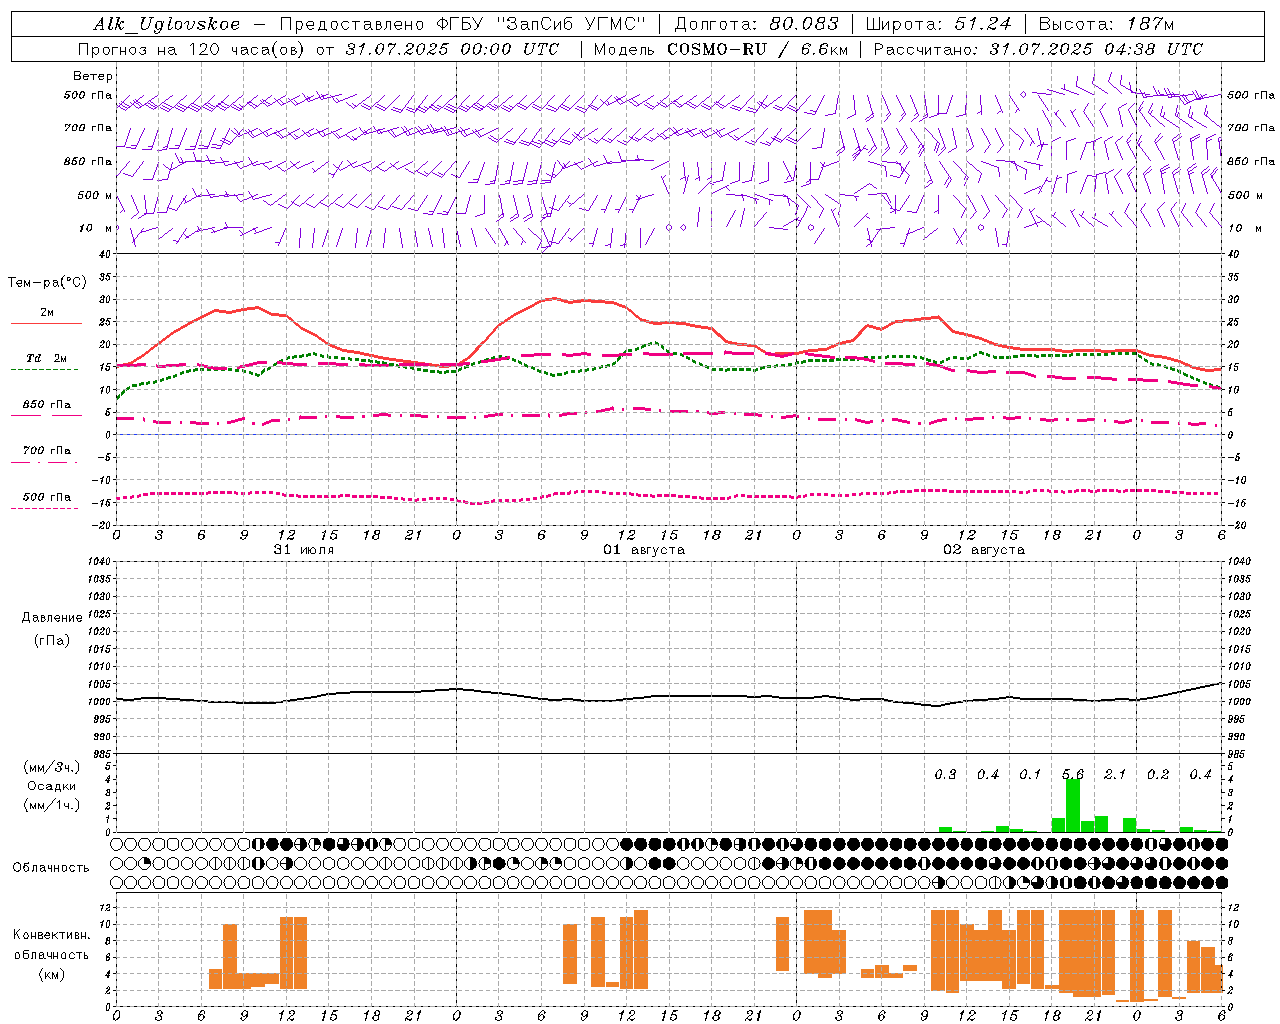Click the red line sample under '2м' legend

[46, 324]
